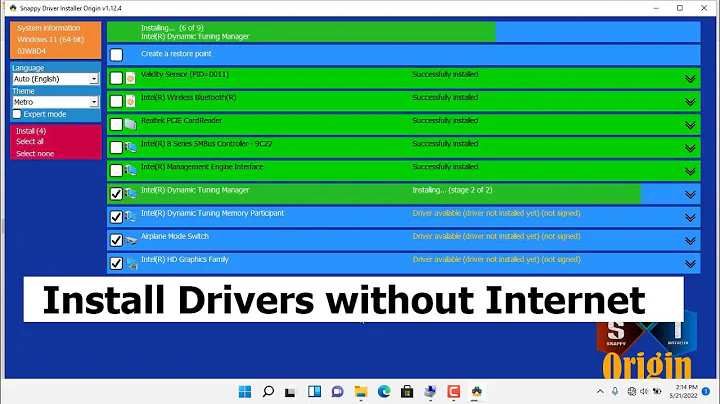720x404 pixels.
Task: Click the Snappy Driver Installer taskbar icon
Action: coord(477,392)
